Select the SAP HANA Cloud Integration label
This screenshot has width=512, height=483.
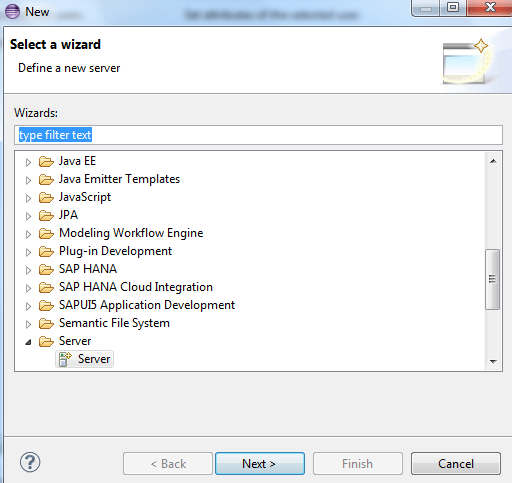click(136, 287)
